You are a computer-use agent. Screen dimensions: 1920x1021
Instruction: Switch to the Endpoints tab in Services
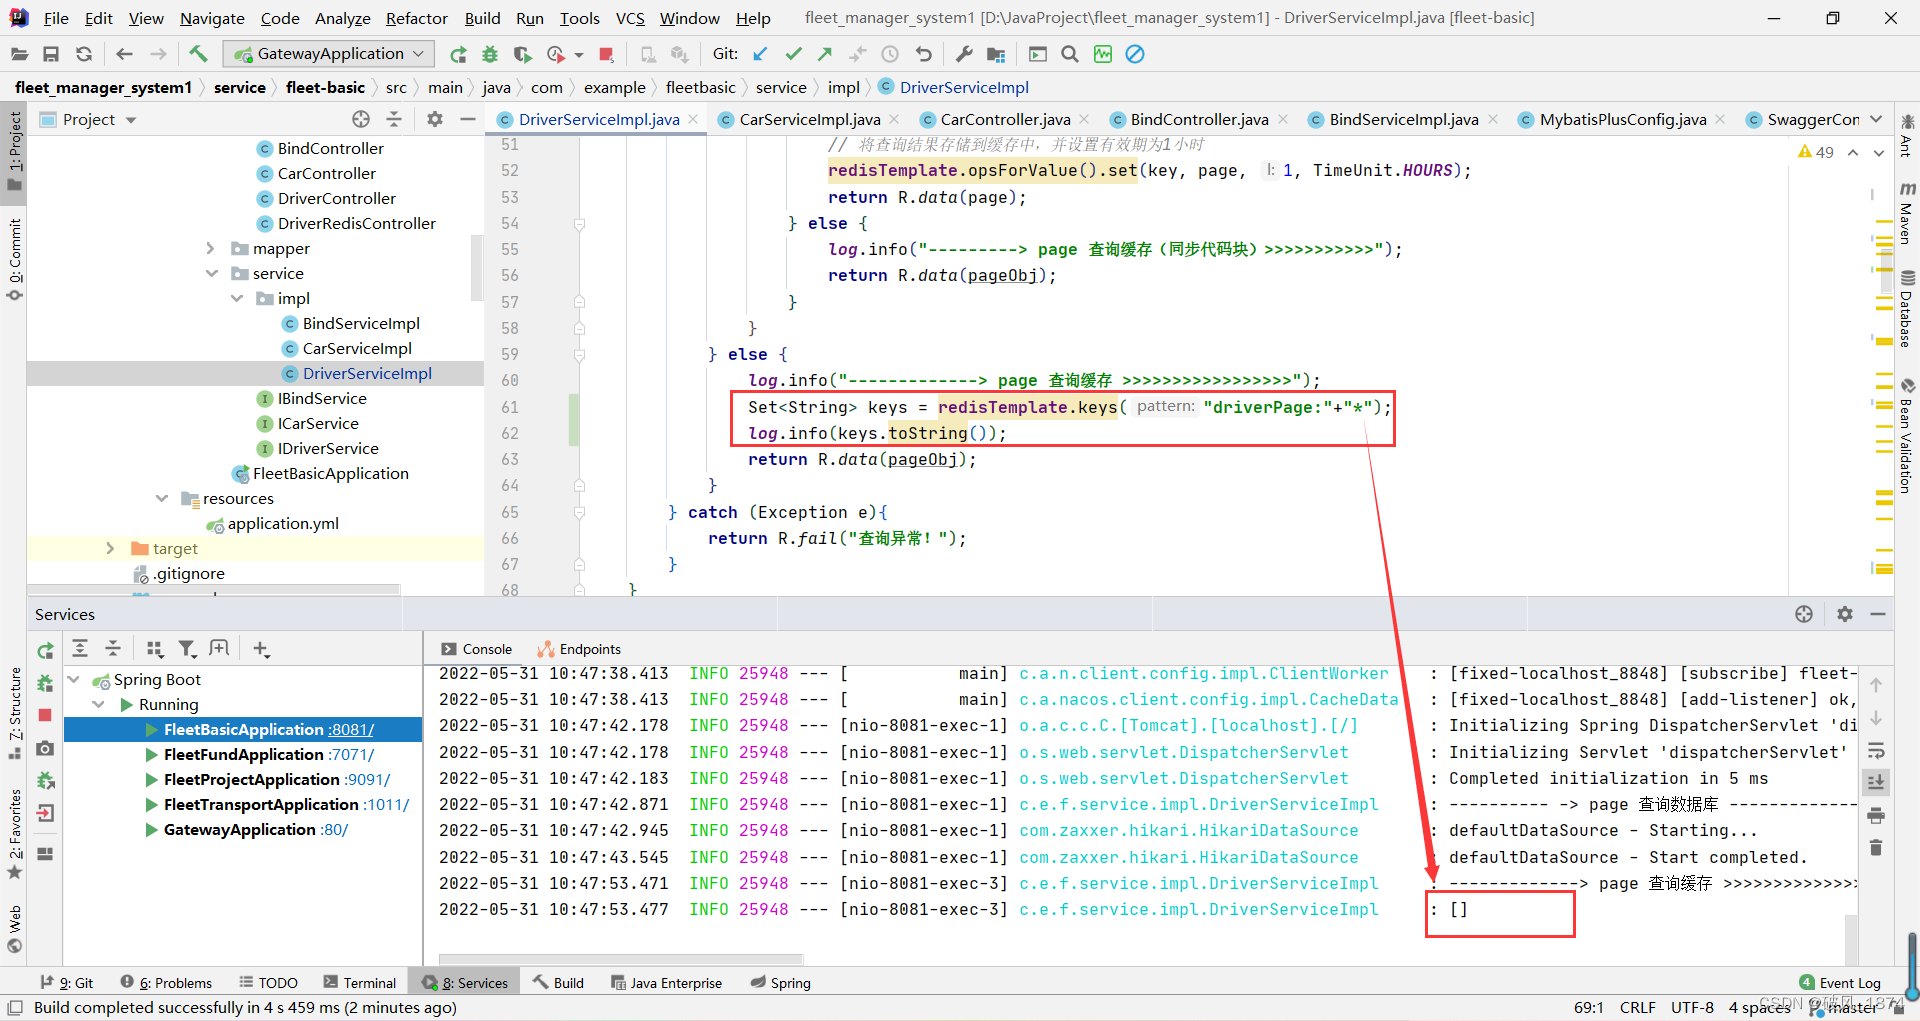pyautogui.click(x=589, y=648)
